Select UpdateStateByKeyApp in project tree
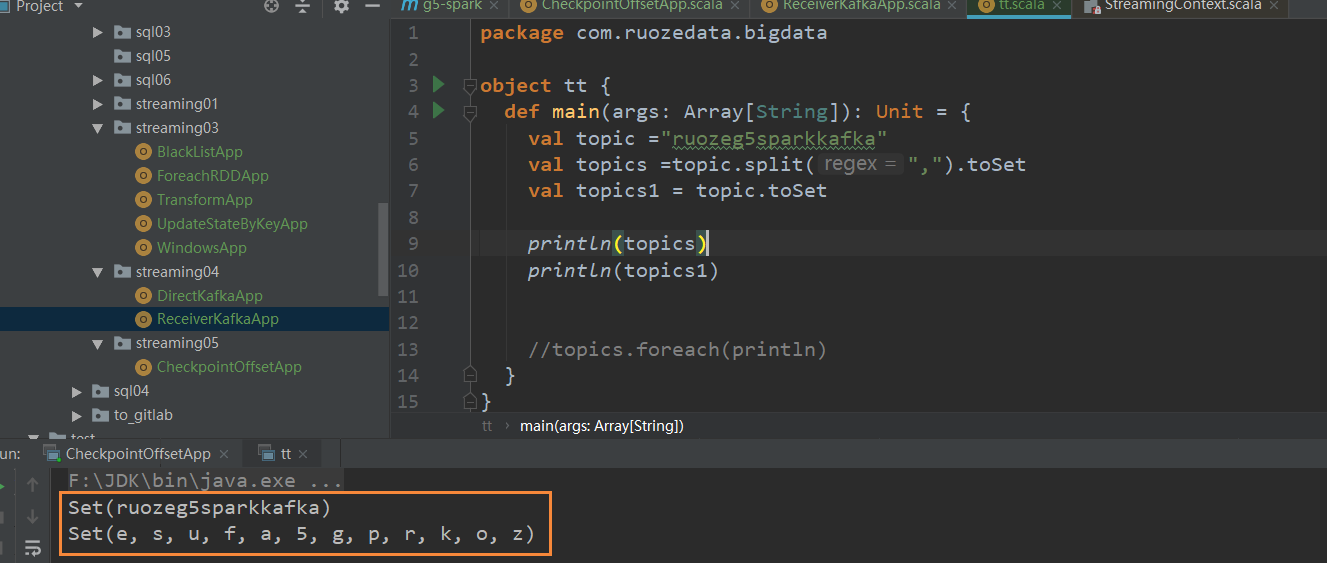Screen dimensions: 1327x563 tap(232, 224)
